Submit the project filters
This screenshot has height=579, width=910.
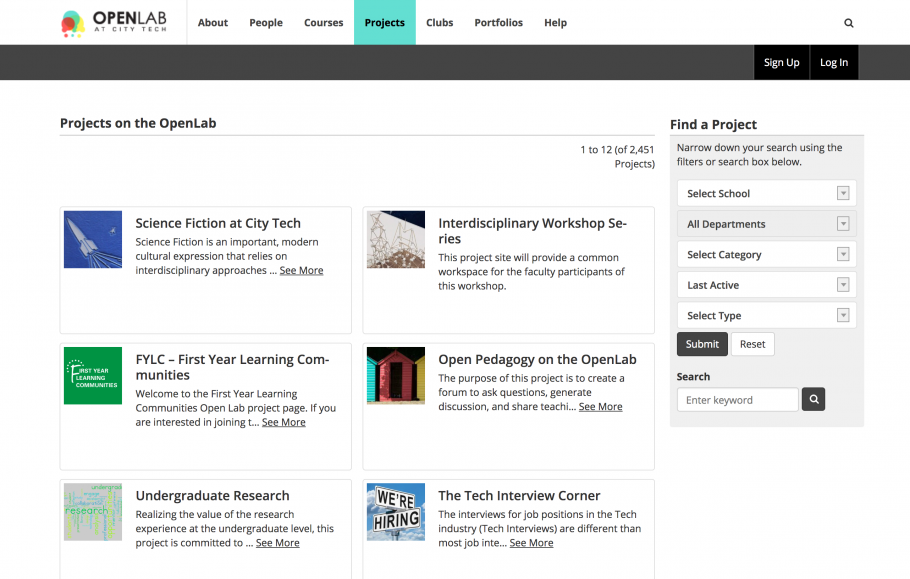point(702,344)
